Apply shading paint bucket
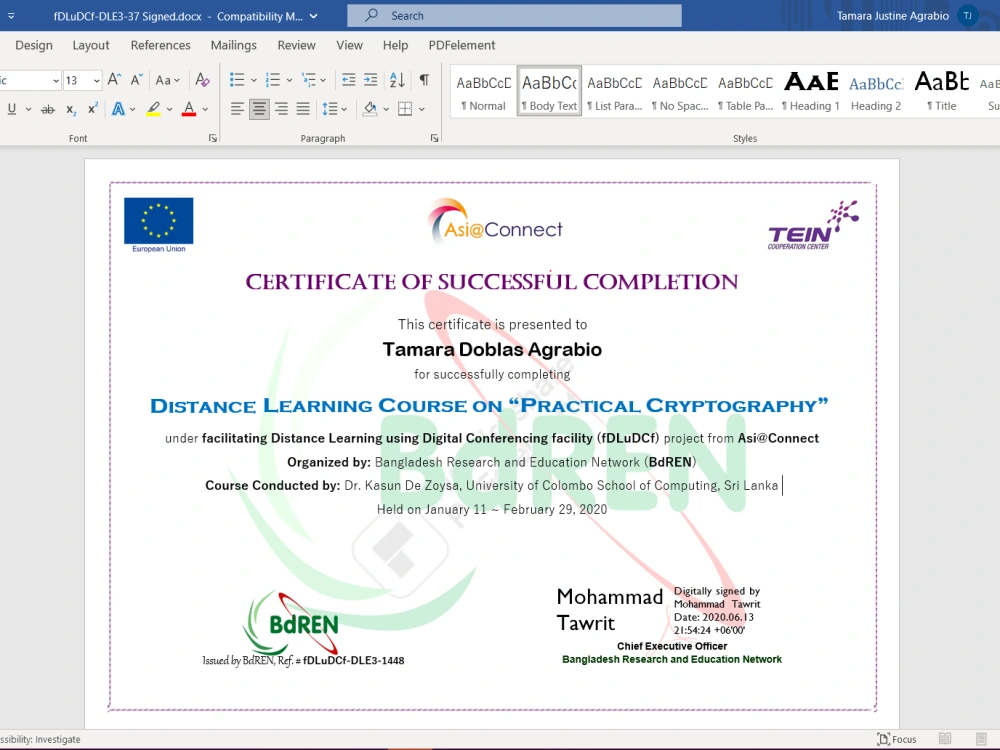The height and width of the screenshot is (750, 1000). [370, 109]
